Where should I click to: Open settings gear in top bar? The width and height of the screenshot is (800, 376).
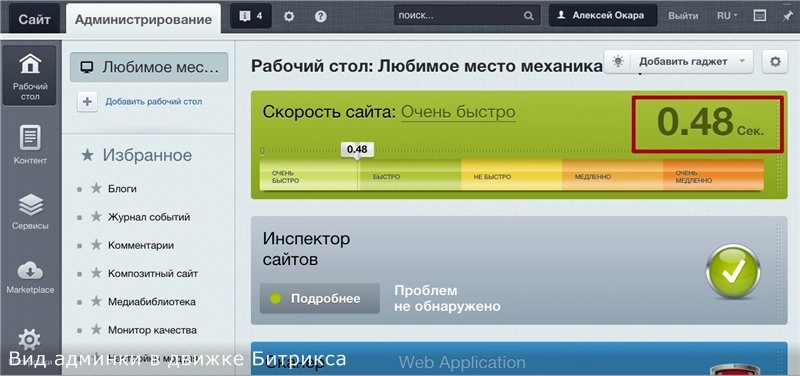click(x=289, y=16)
